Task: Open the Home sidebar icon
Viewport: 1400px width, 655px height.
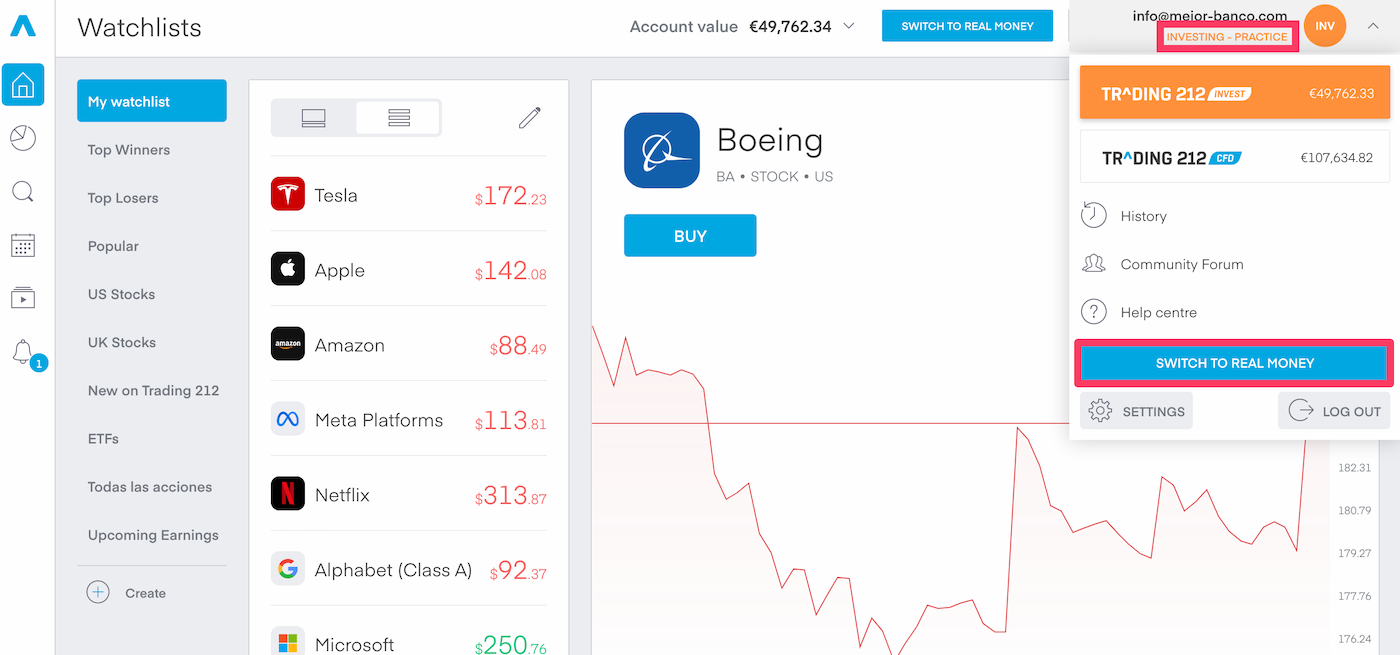Action: 23,85
